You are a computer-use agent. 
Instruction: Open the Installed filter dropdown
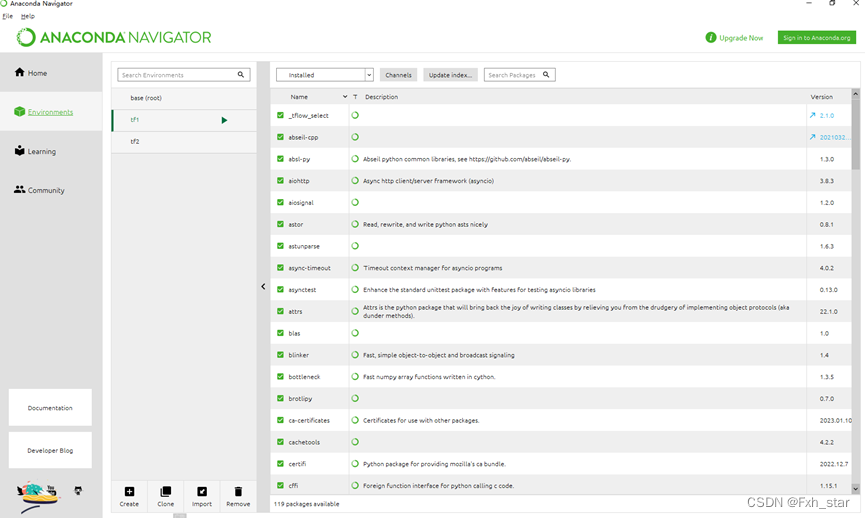325,74
